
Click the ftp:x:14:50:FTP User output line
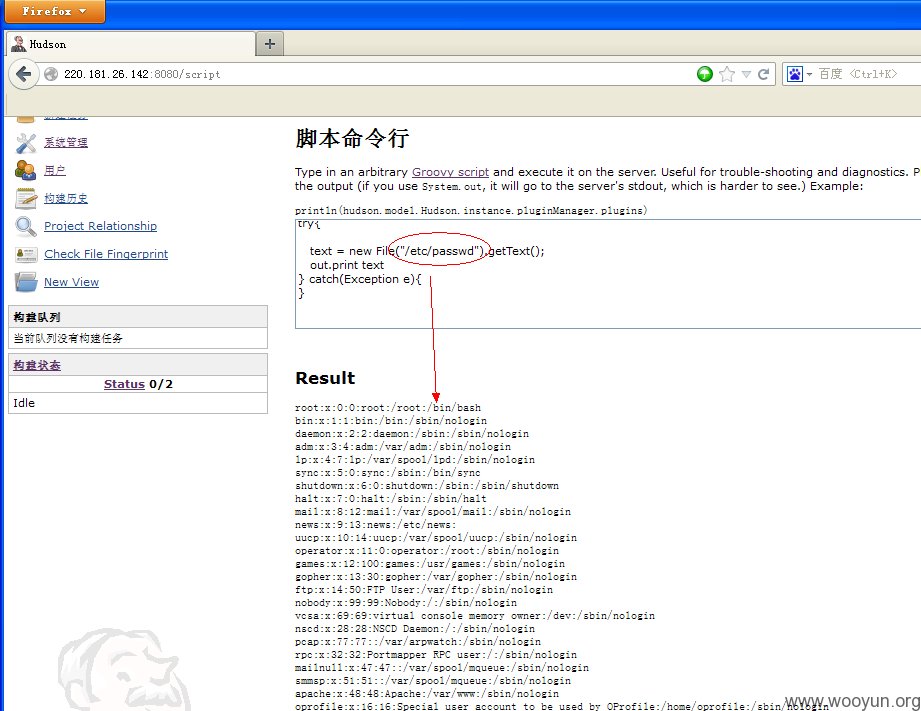click(x=424, y=590)
